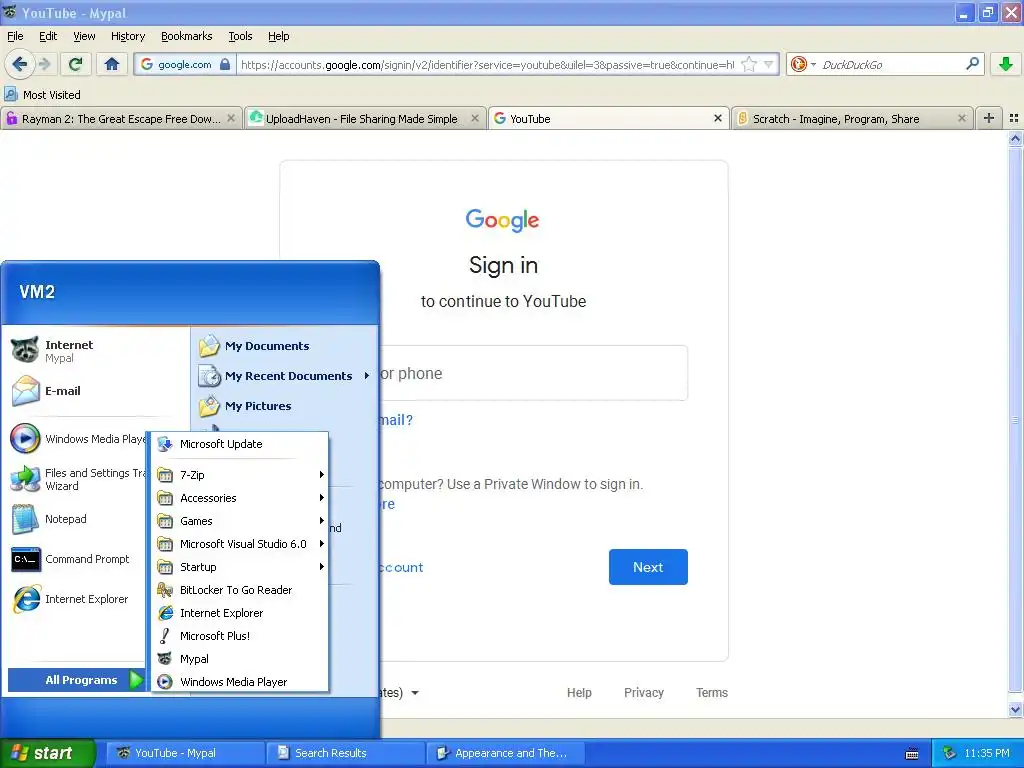Click All Programs button
1024x768 pixels.
pyautogui.click(x=77, y=680)
